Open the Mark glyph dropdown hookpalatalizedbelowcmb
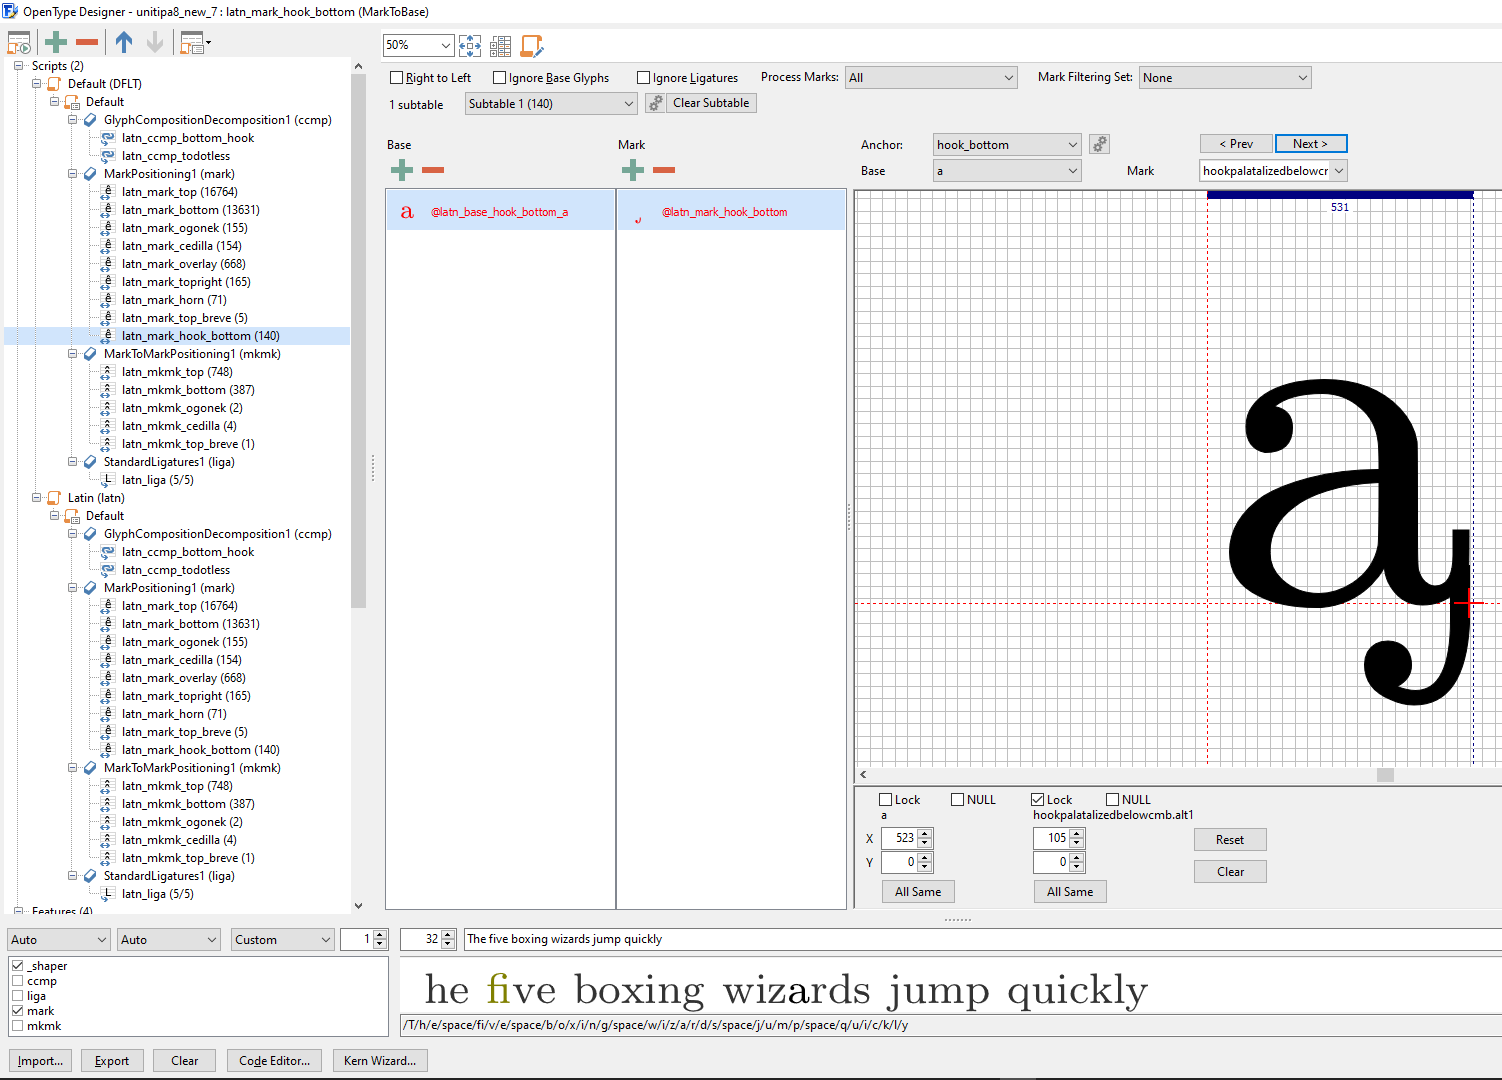The image size is (1502, 1080). (x=1273, y=171)
